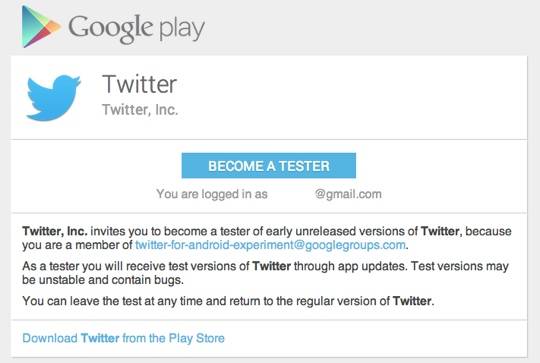Select the Twitter app title heading
Image resolution: width=540 pixels, height=363 pixels.
139,84
